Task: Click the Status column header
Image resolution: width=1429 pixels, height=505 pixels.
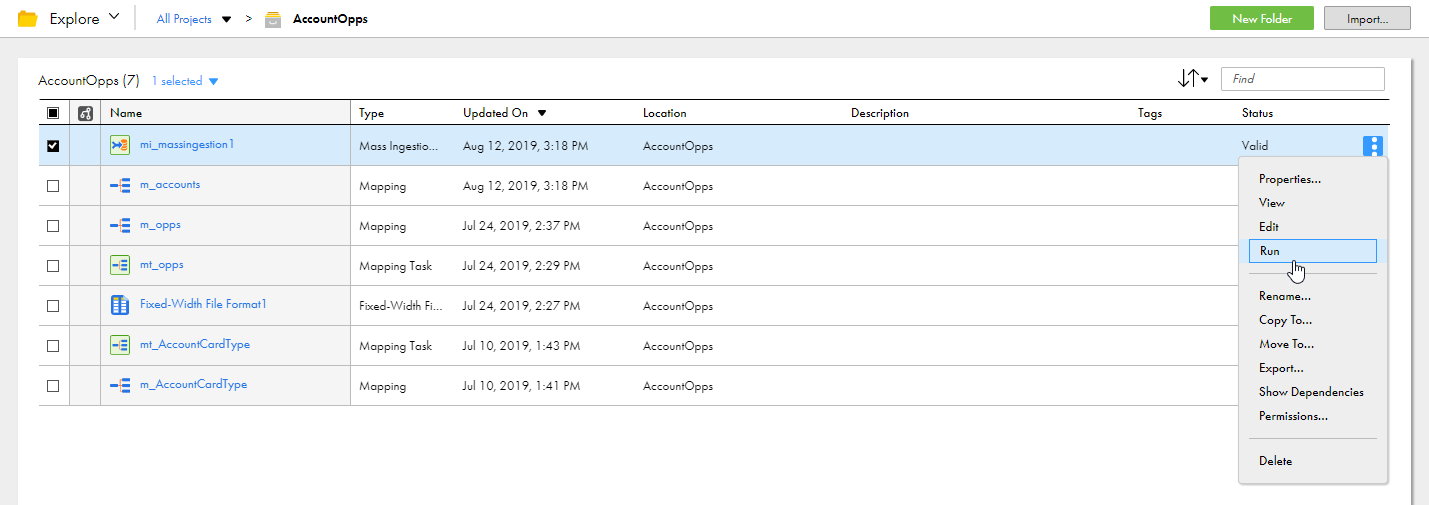Action: tap(1258, 113)
